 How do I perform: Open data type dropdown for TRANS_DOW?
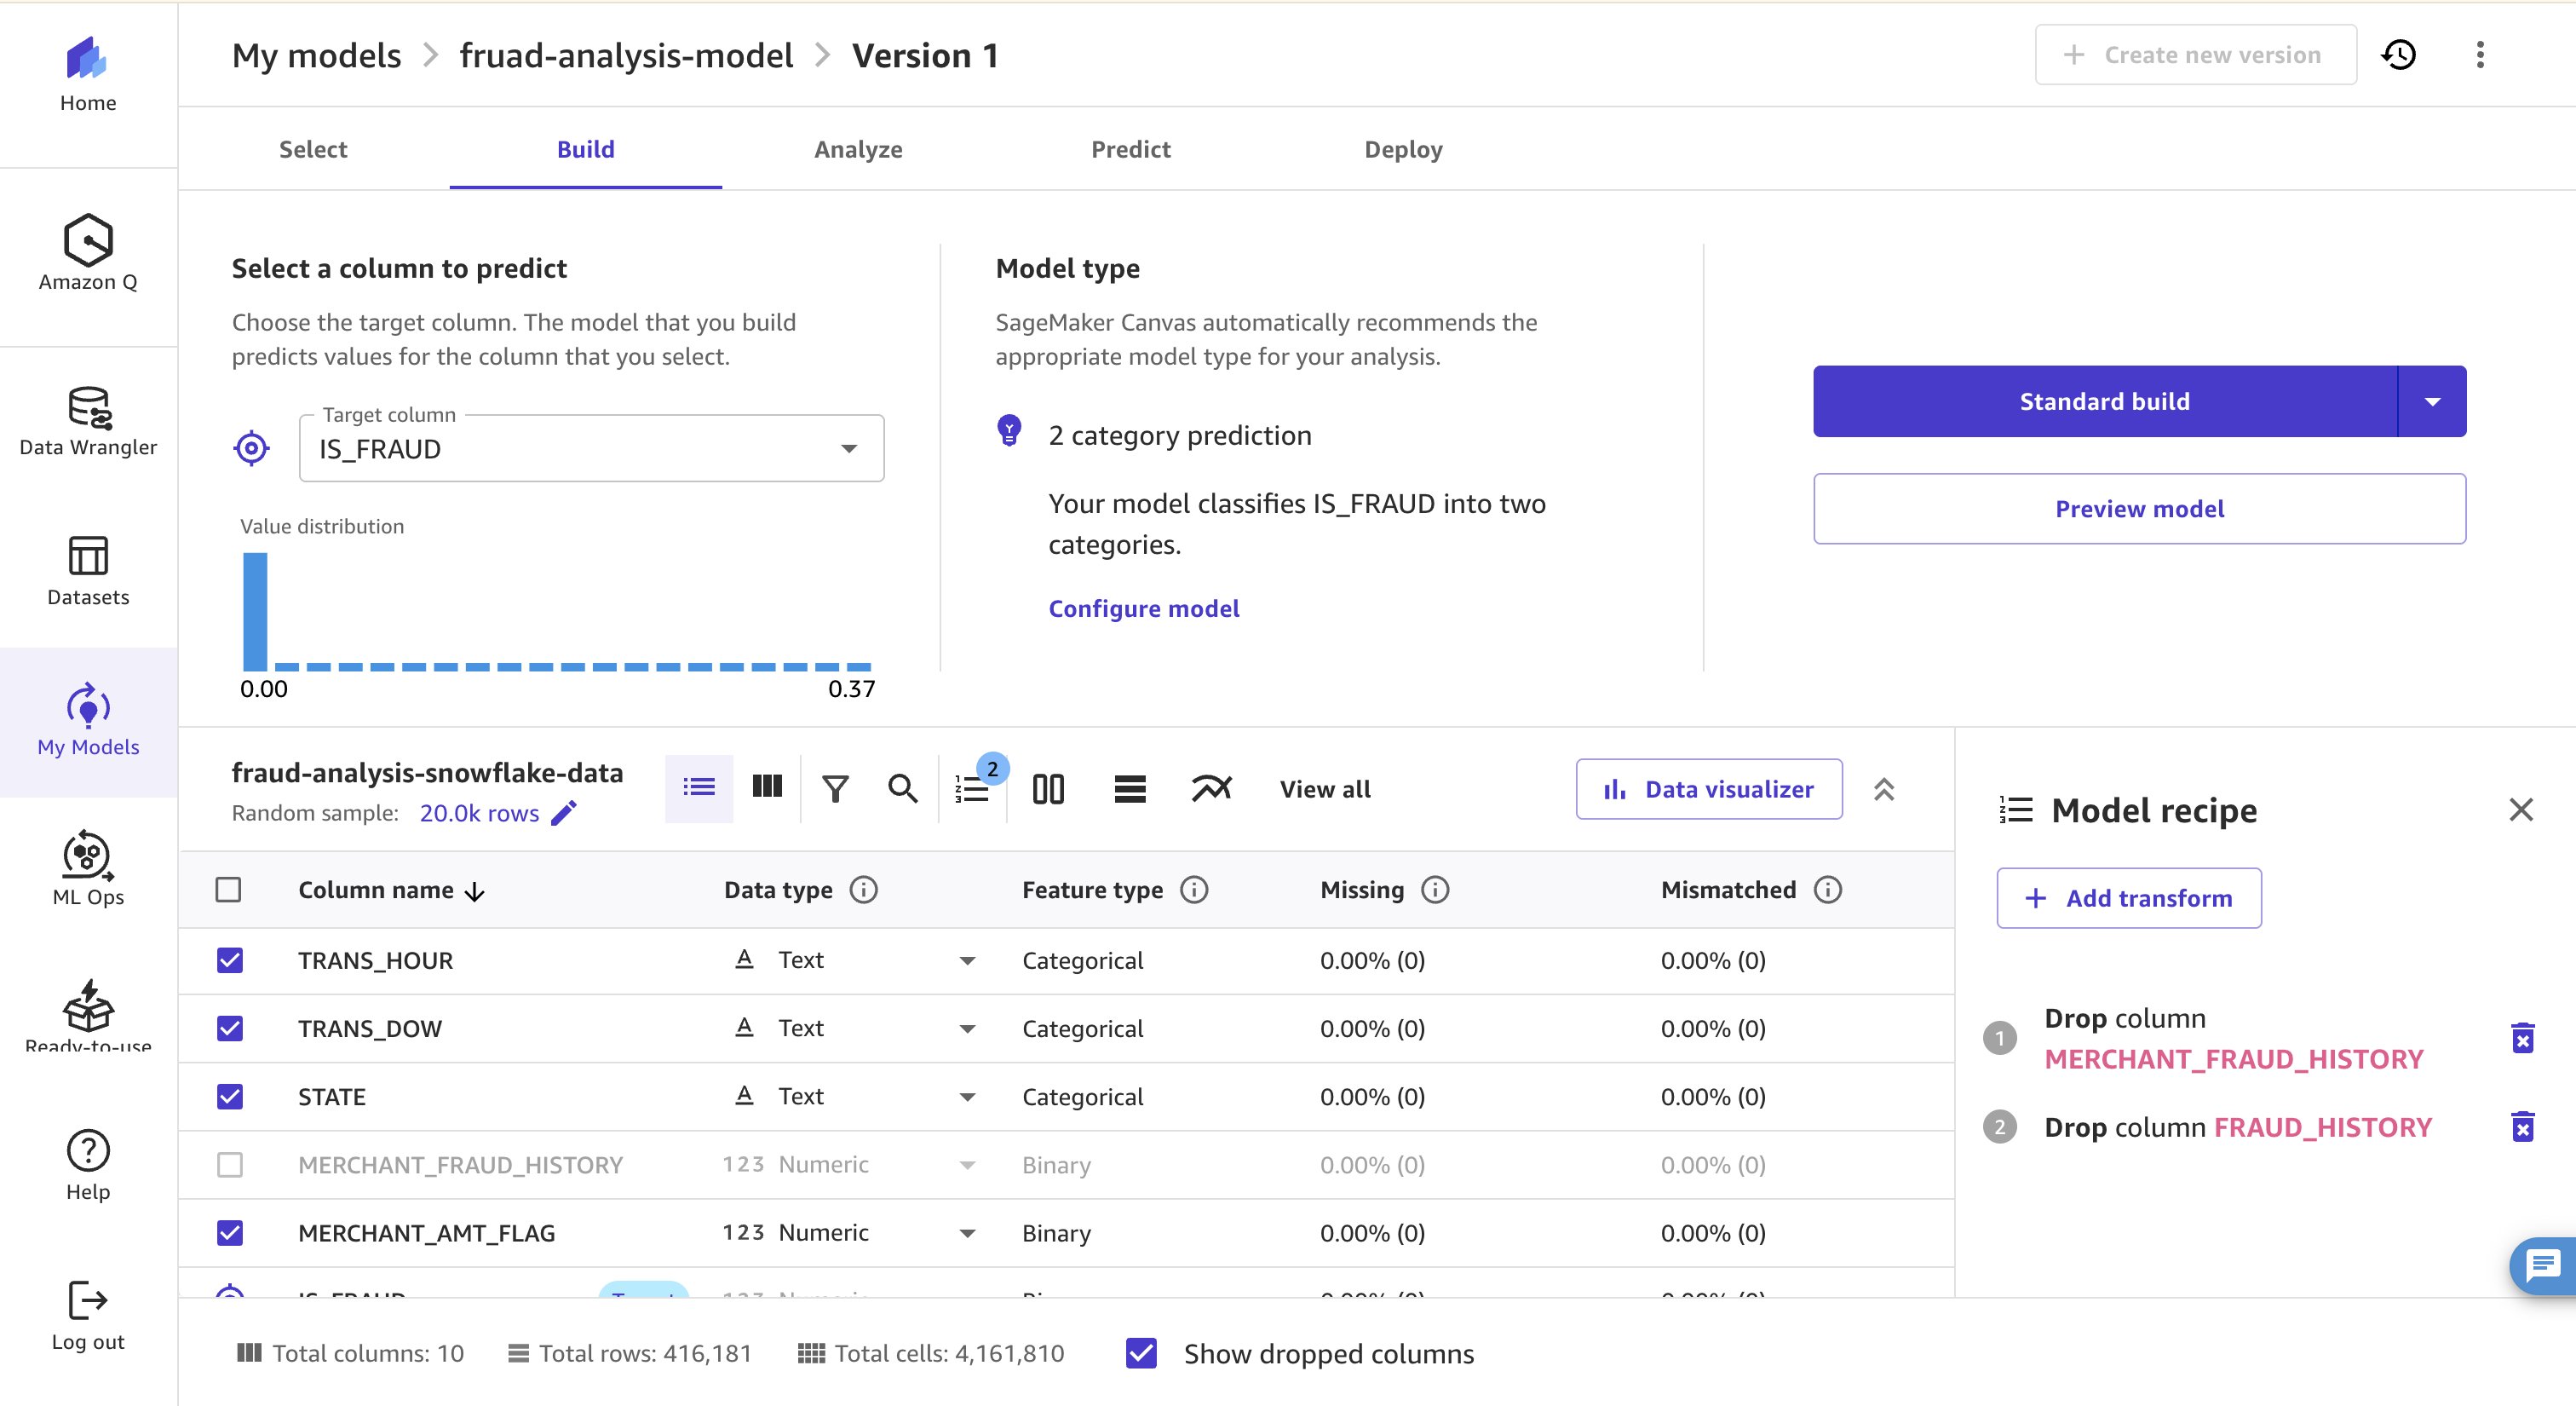[967, 1029]
